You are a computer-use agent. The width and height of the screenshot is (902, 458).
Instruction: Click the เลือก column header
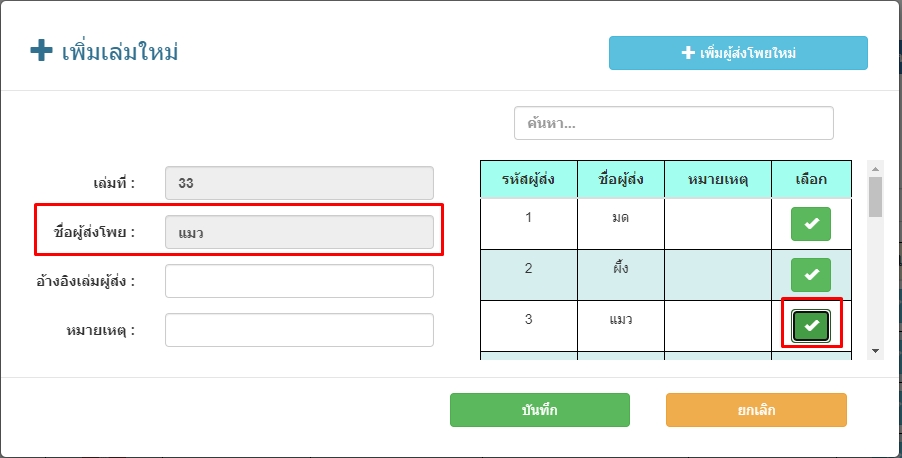click(811, 179)
